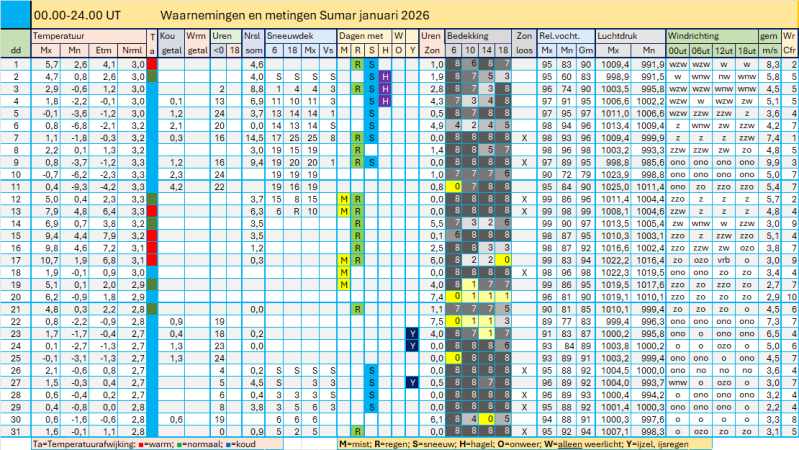
Task: Click the blue S snow marker on day 5
Action: (x=371, y=113)
